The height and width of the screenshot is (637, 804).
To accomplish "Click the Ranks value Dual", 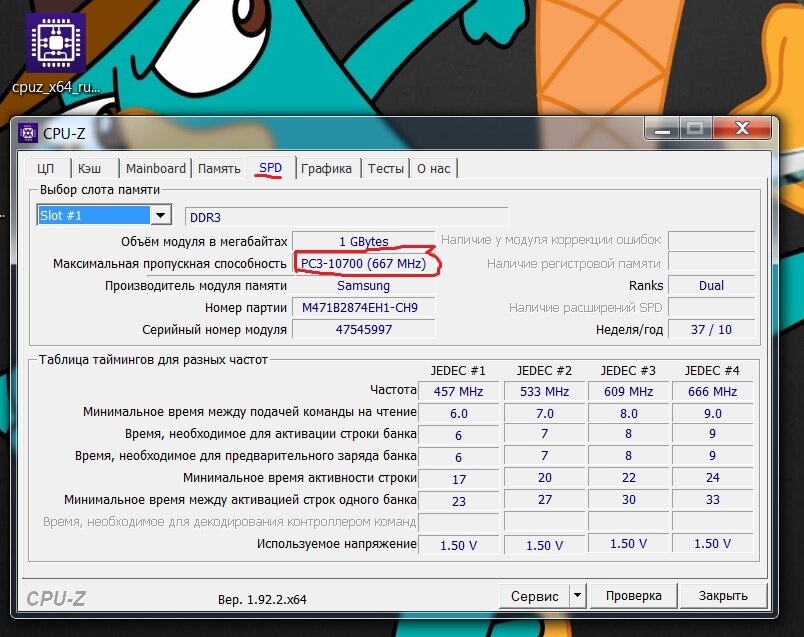I will tap(711, 285).
